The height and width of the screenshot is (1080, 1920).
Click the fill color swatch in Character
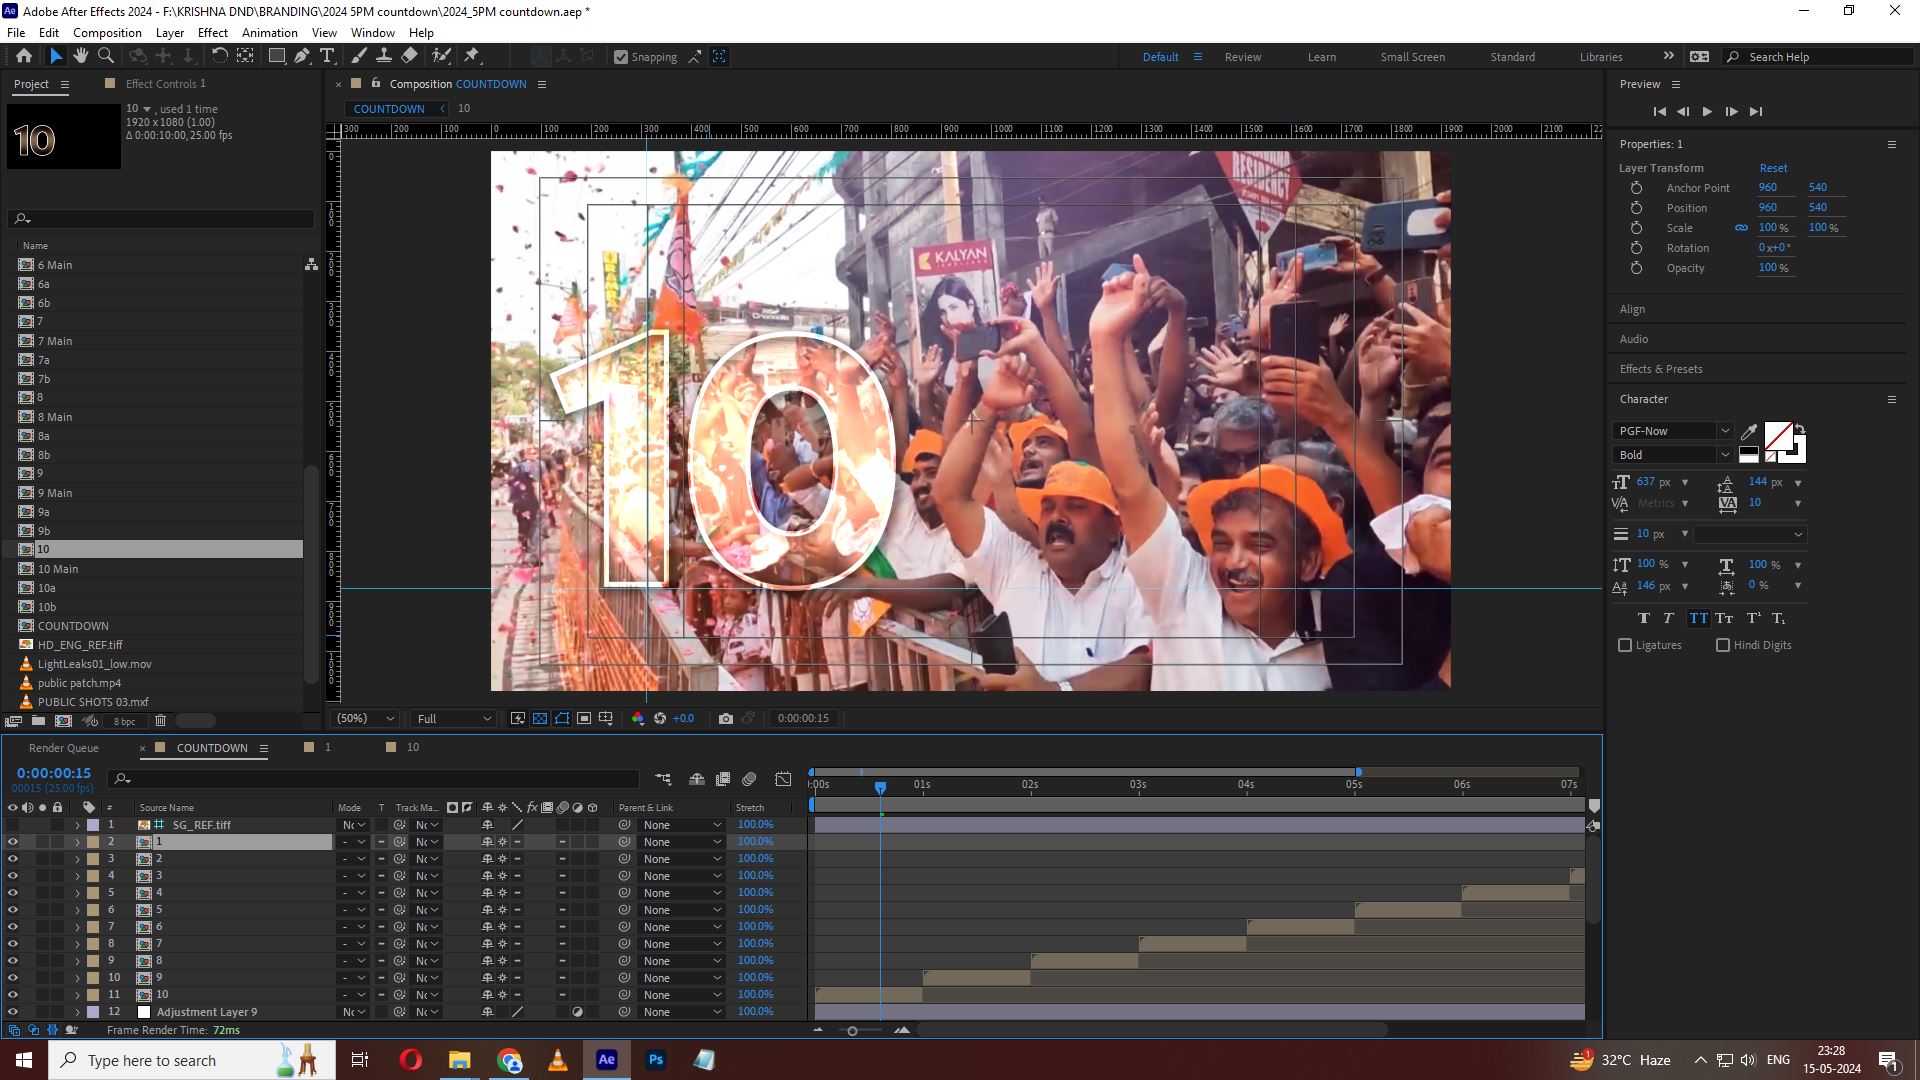(x=1778, y=436)
